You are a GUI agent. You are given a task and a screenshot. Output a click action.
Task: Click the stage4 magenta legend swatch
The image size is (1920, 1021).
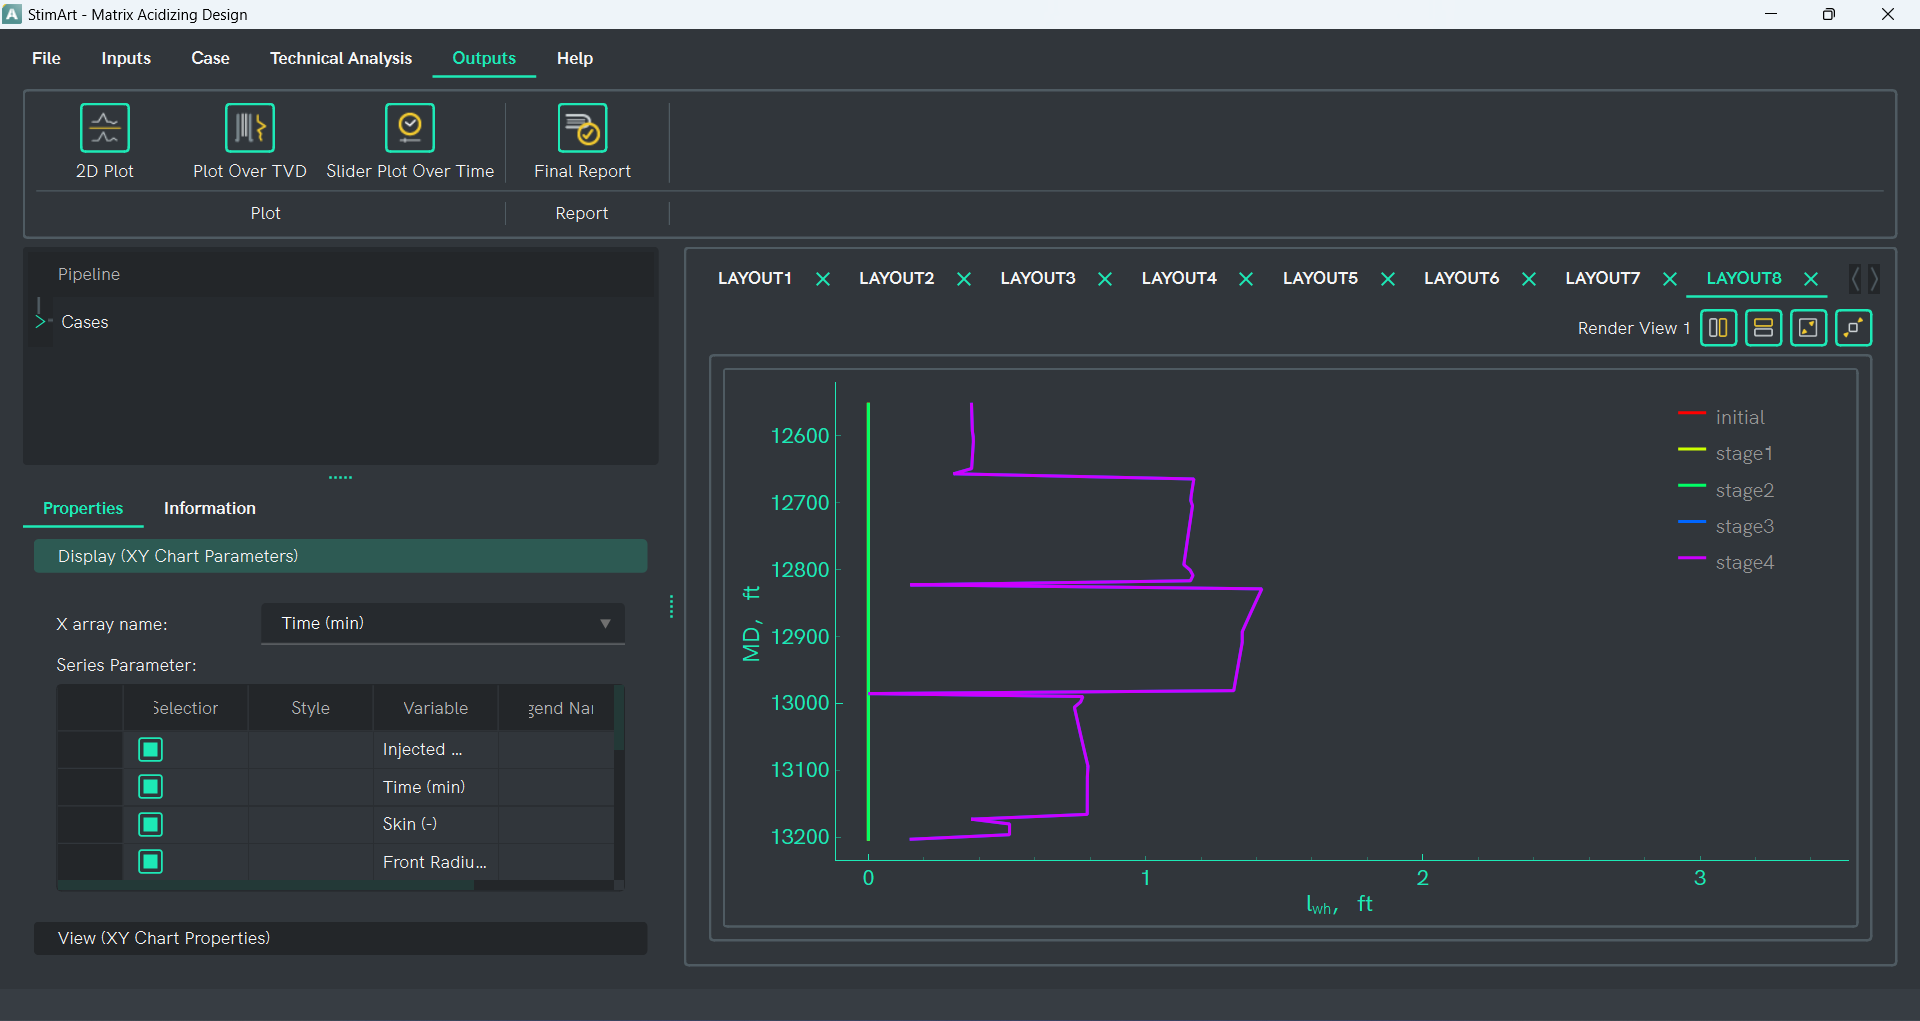coord(1691,559)
